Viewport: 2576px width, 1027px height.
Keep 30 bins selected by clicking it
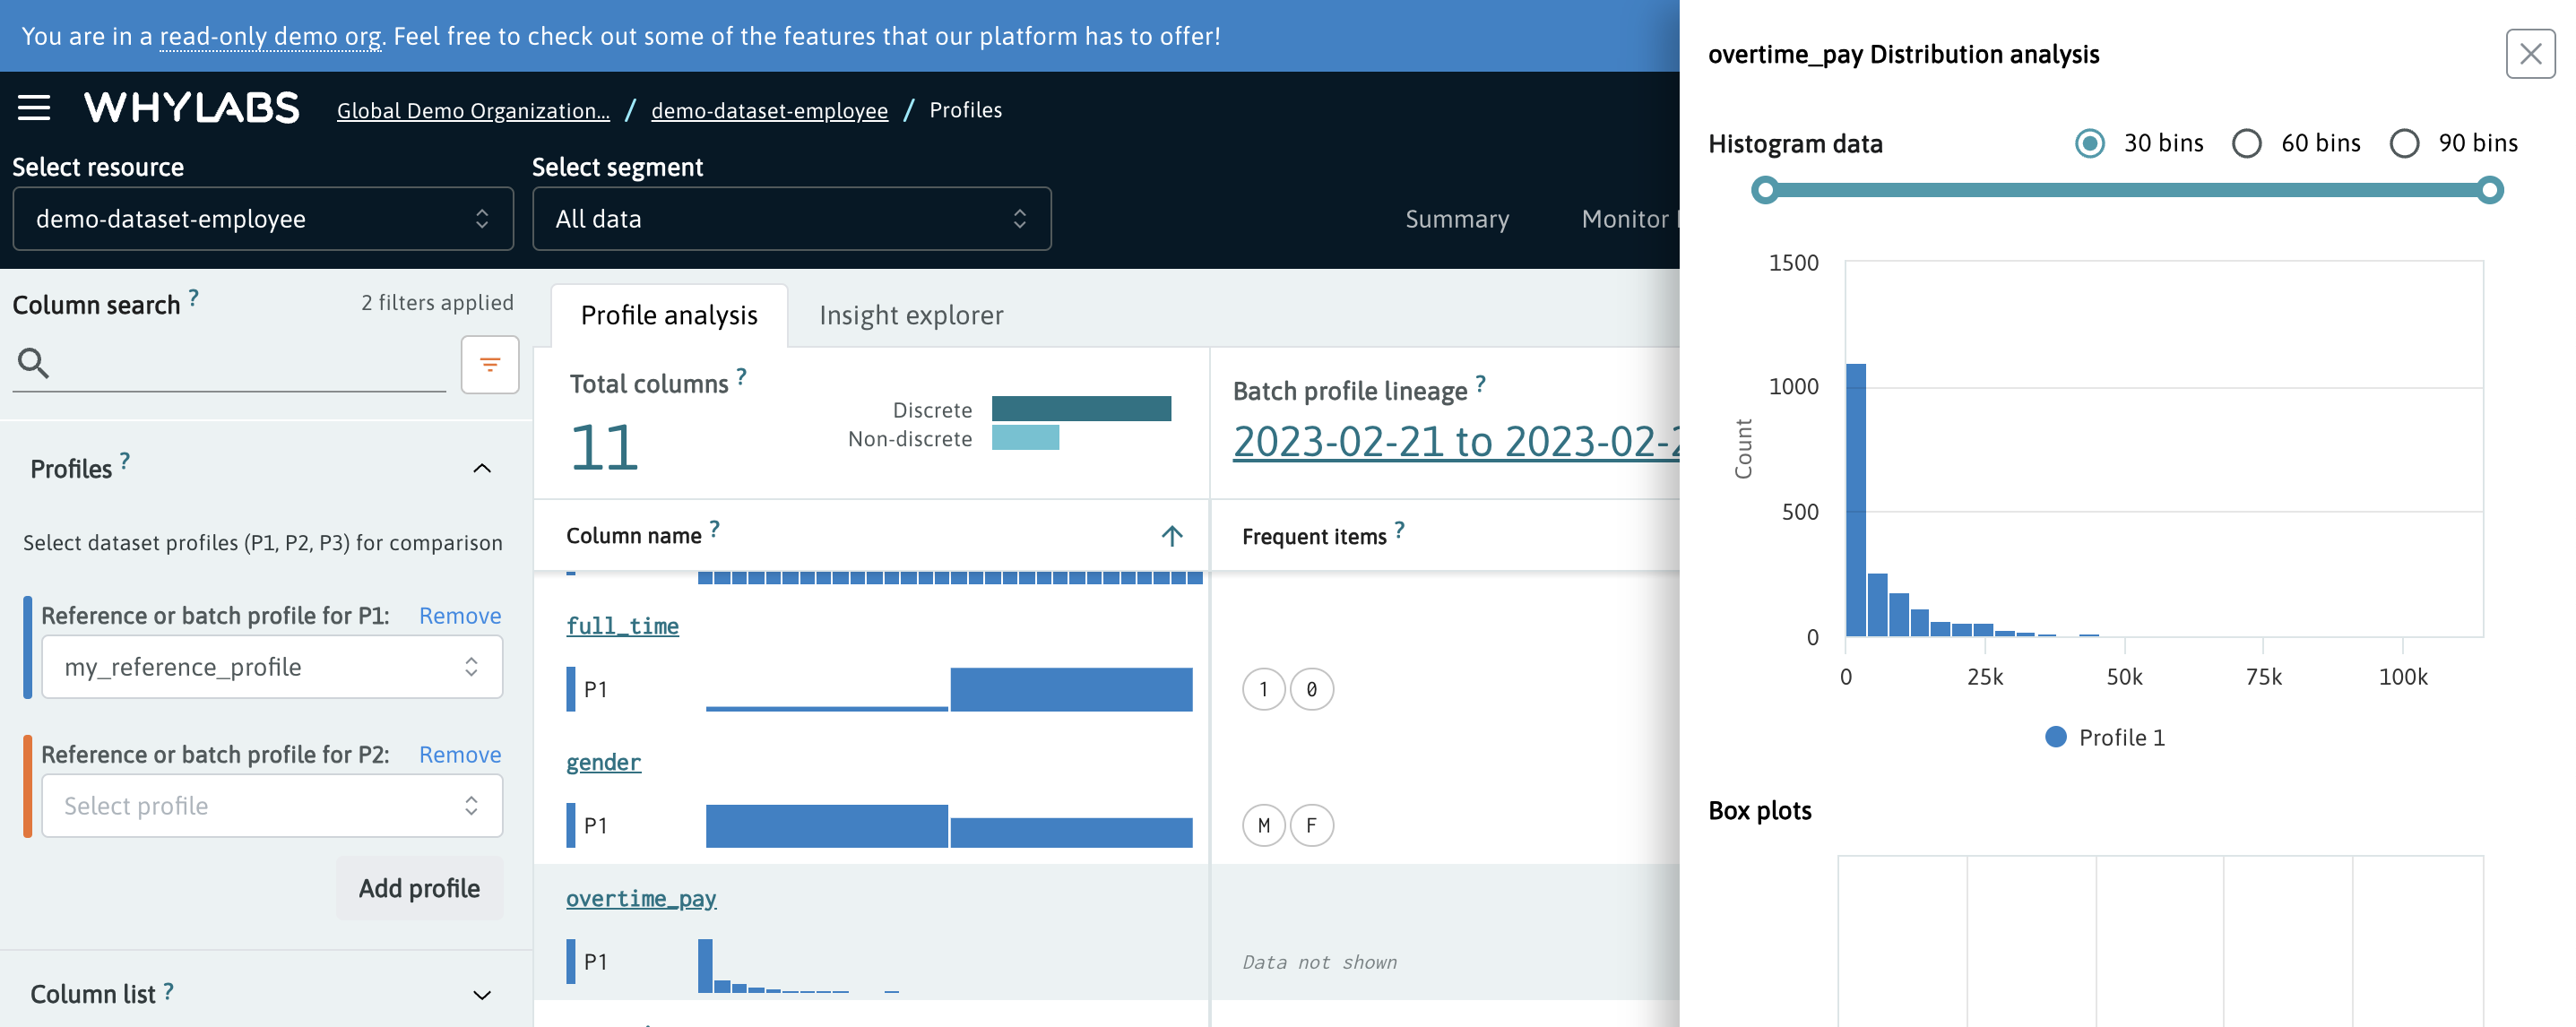click(x=2089, y=143)
